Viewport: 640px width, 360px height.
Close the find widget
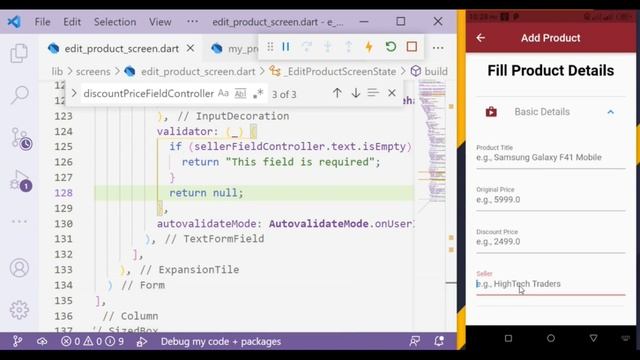[x=392, y=93]
